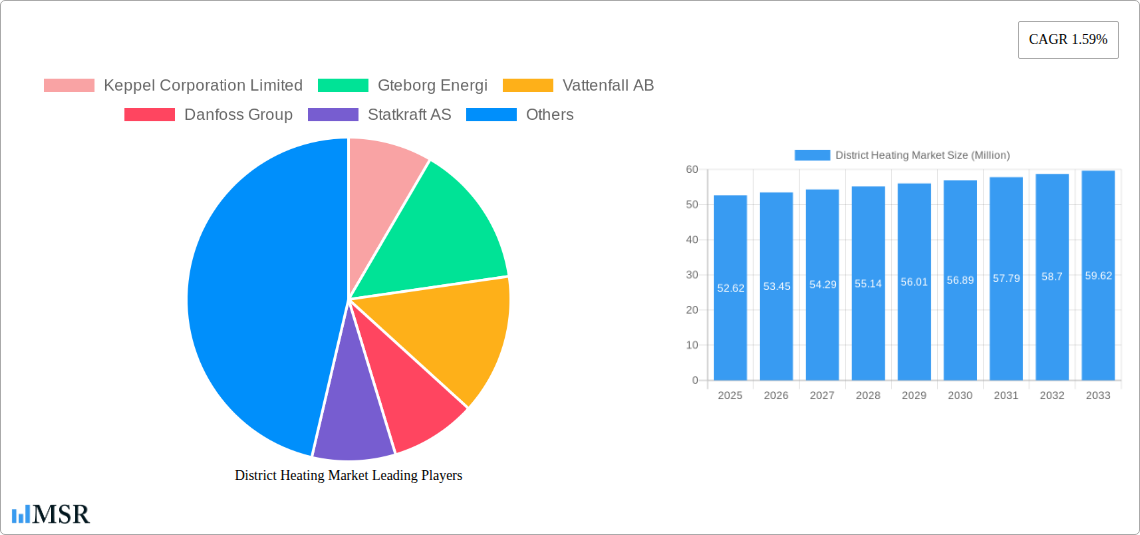Click the 2030 bar showing 56.89
The height and width of the screenshot is (535, 1140).
point(960,281)
